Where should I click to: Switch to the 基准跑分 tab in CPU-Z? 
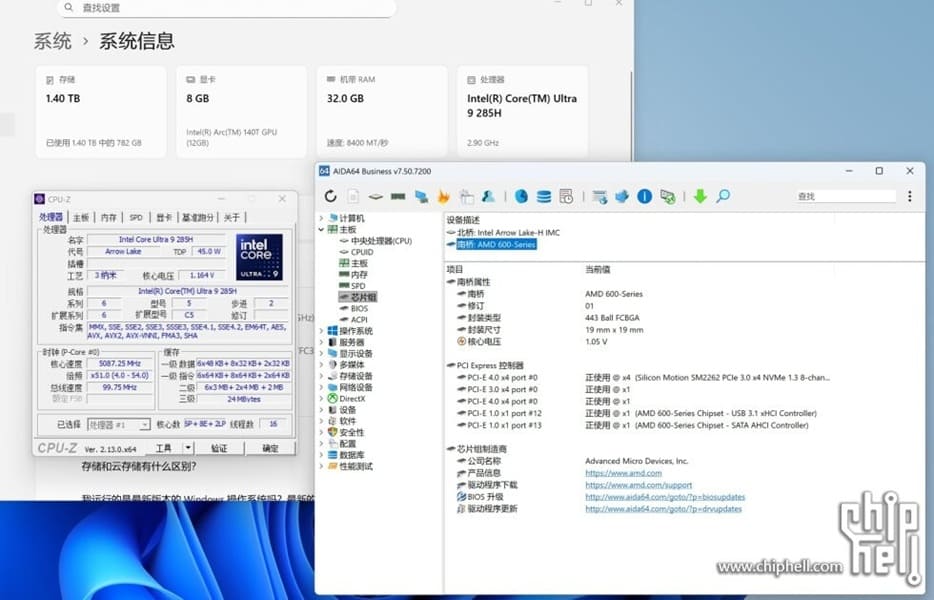pyautogui.click(x=196, y=217)
